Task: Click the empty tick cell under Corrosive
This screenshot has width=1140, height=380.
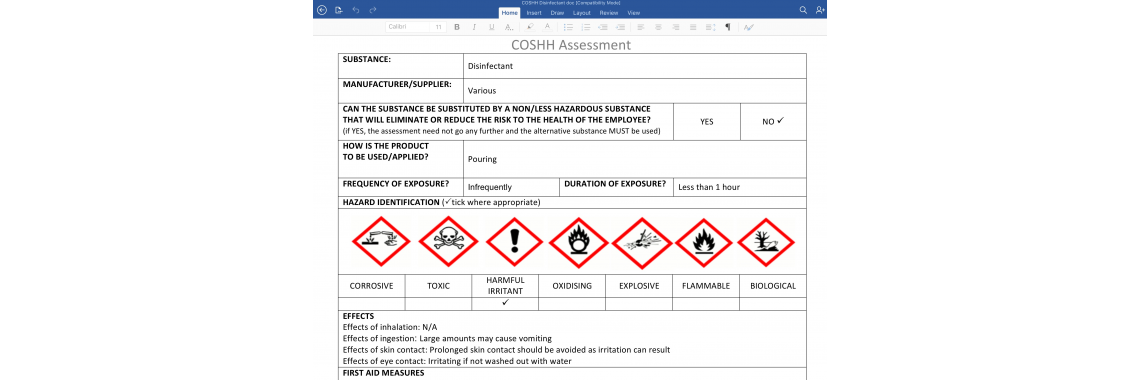Action: (372, 304)
